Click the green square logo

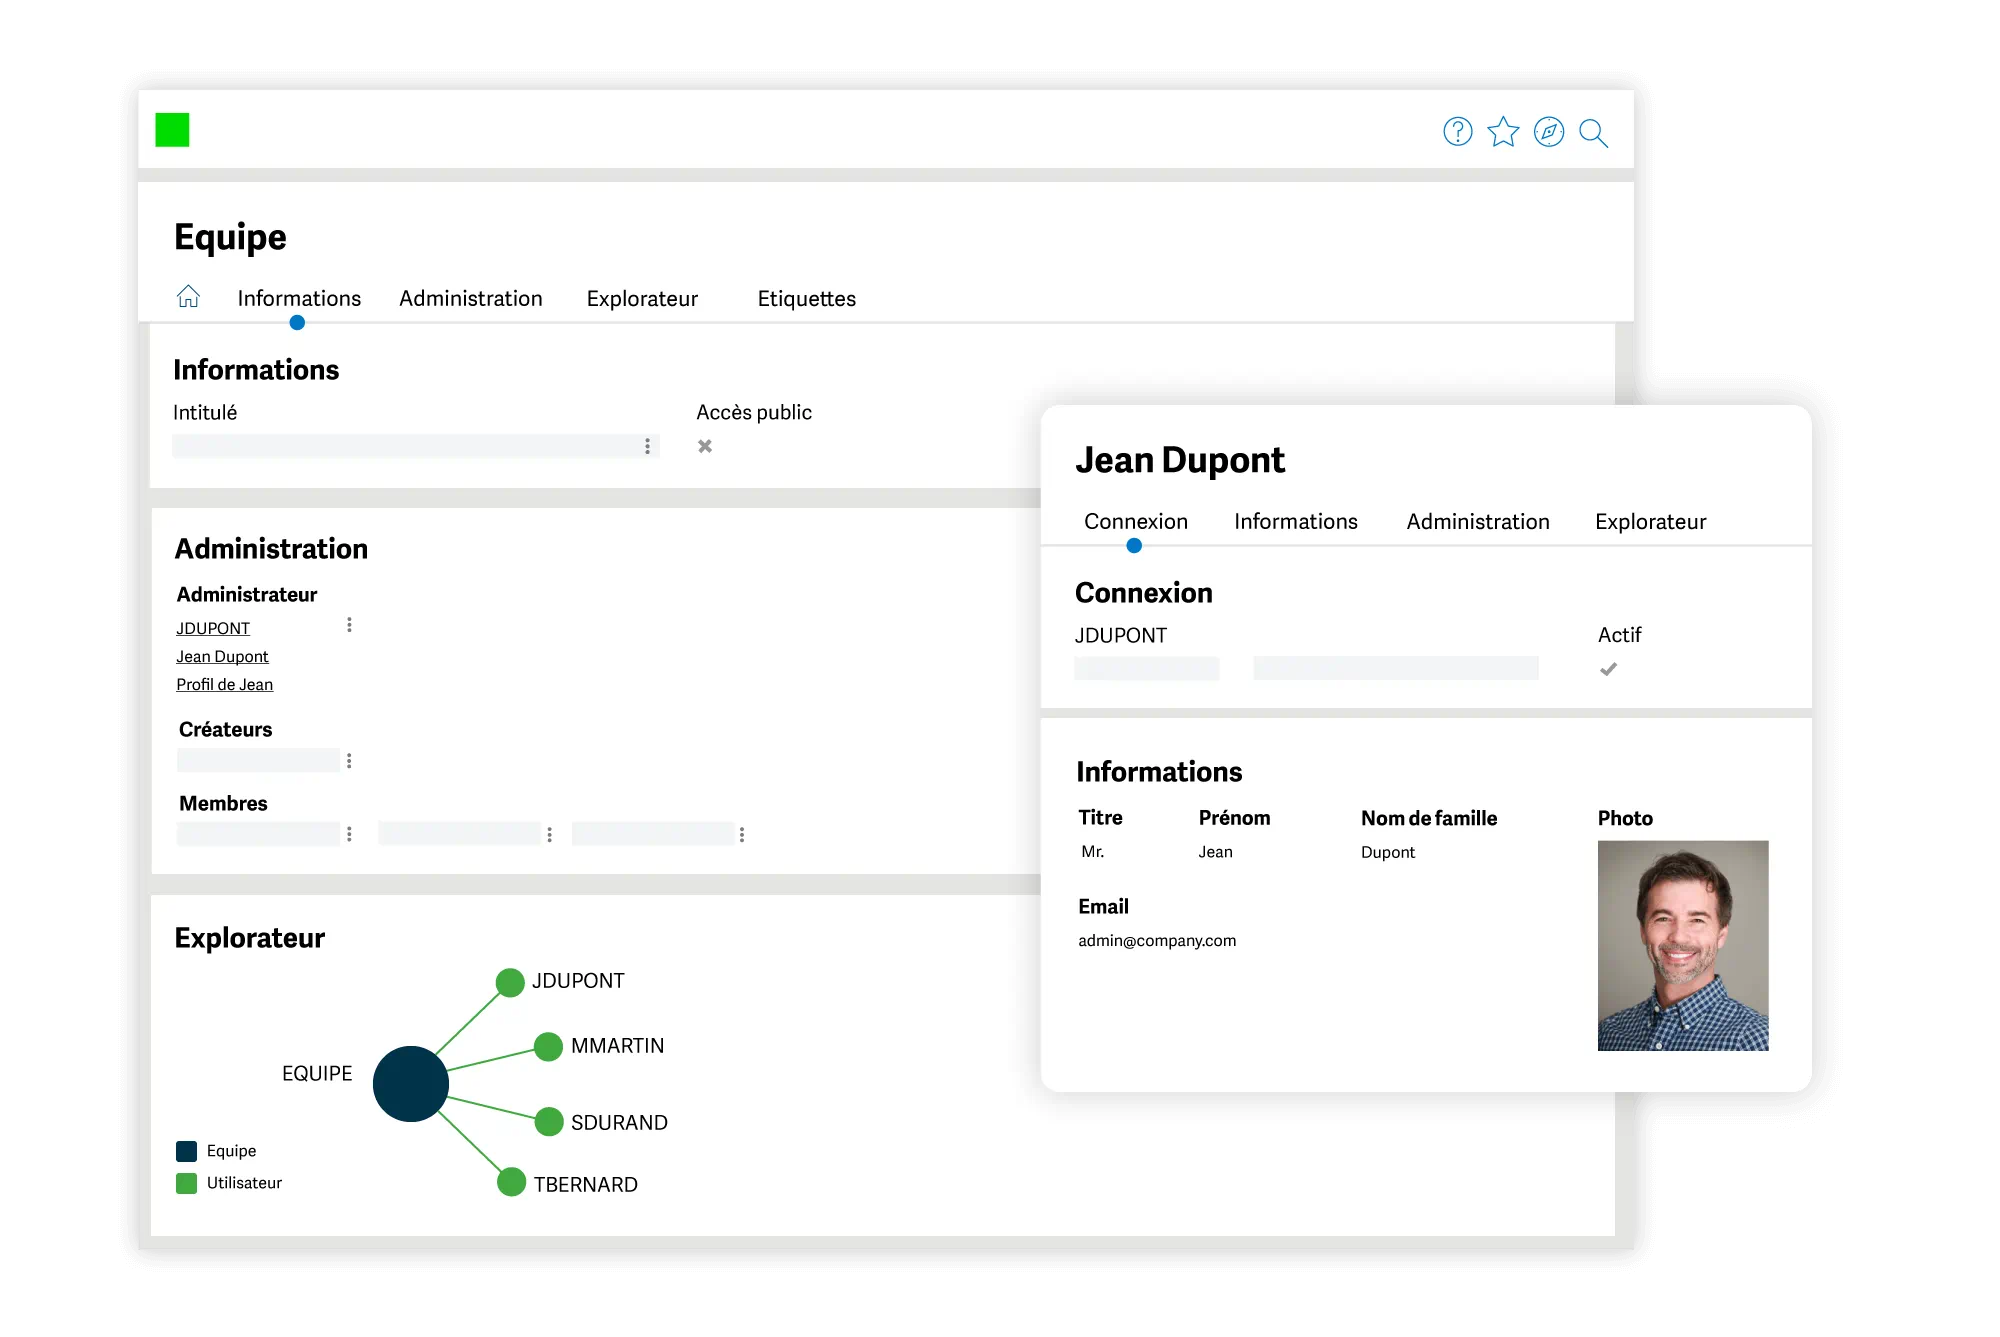tap(172, 130)
